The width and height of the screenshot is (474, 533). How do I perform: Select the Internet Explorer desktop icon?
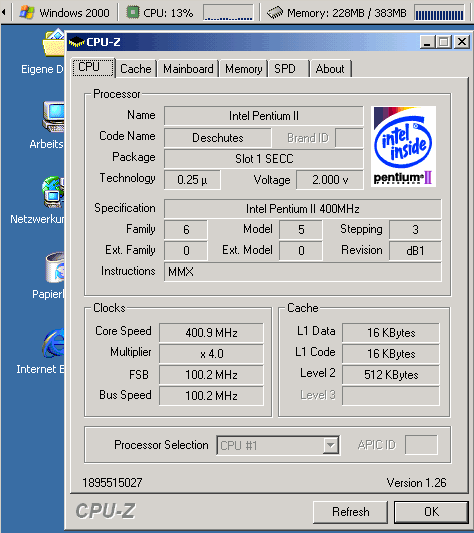[54, 343]
